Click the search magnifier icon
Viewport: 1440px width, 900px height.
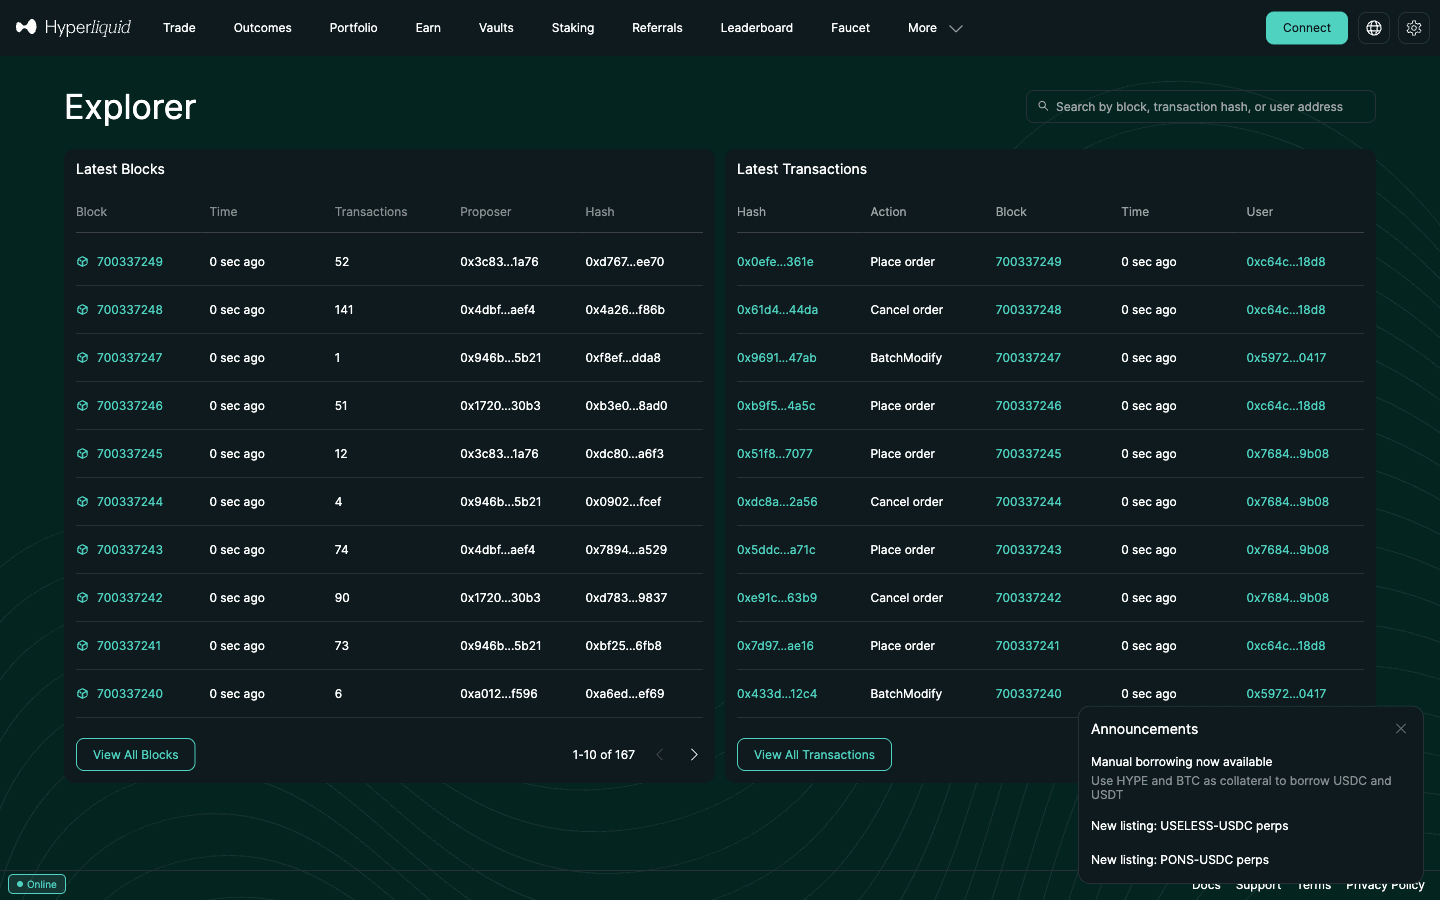coord(1043,106)
